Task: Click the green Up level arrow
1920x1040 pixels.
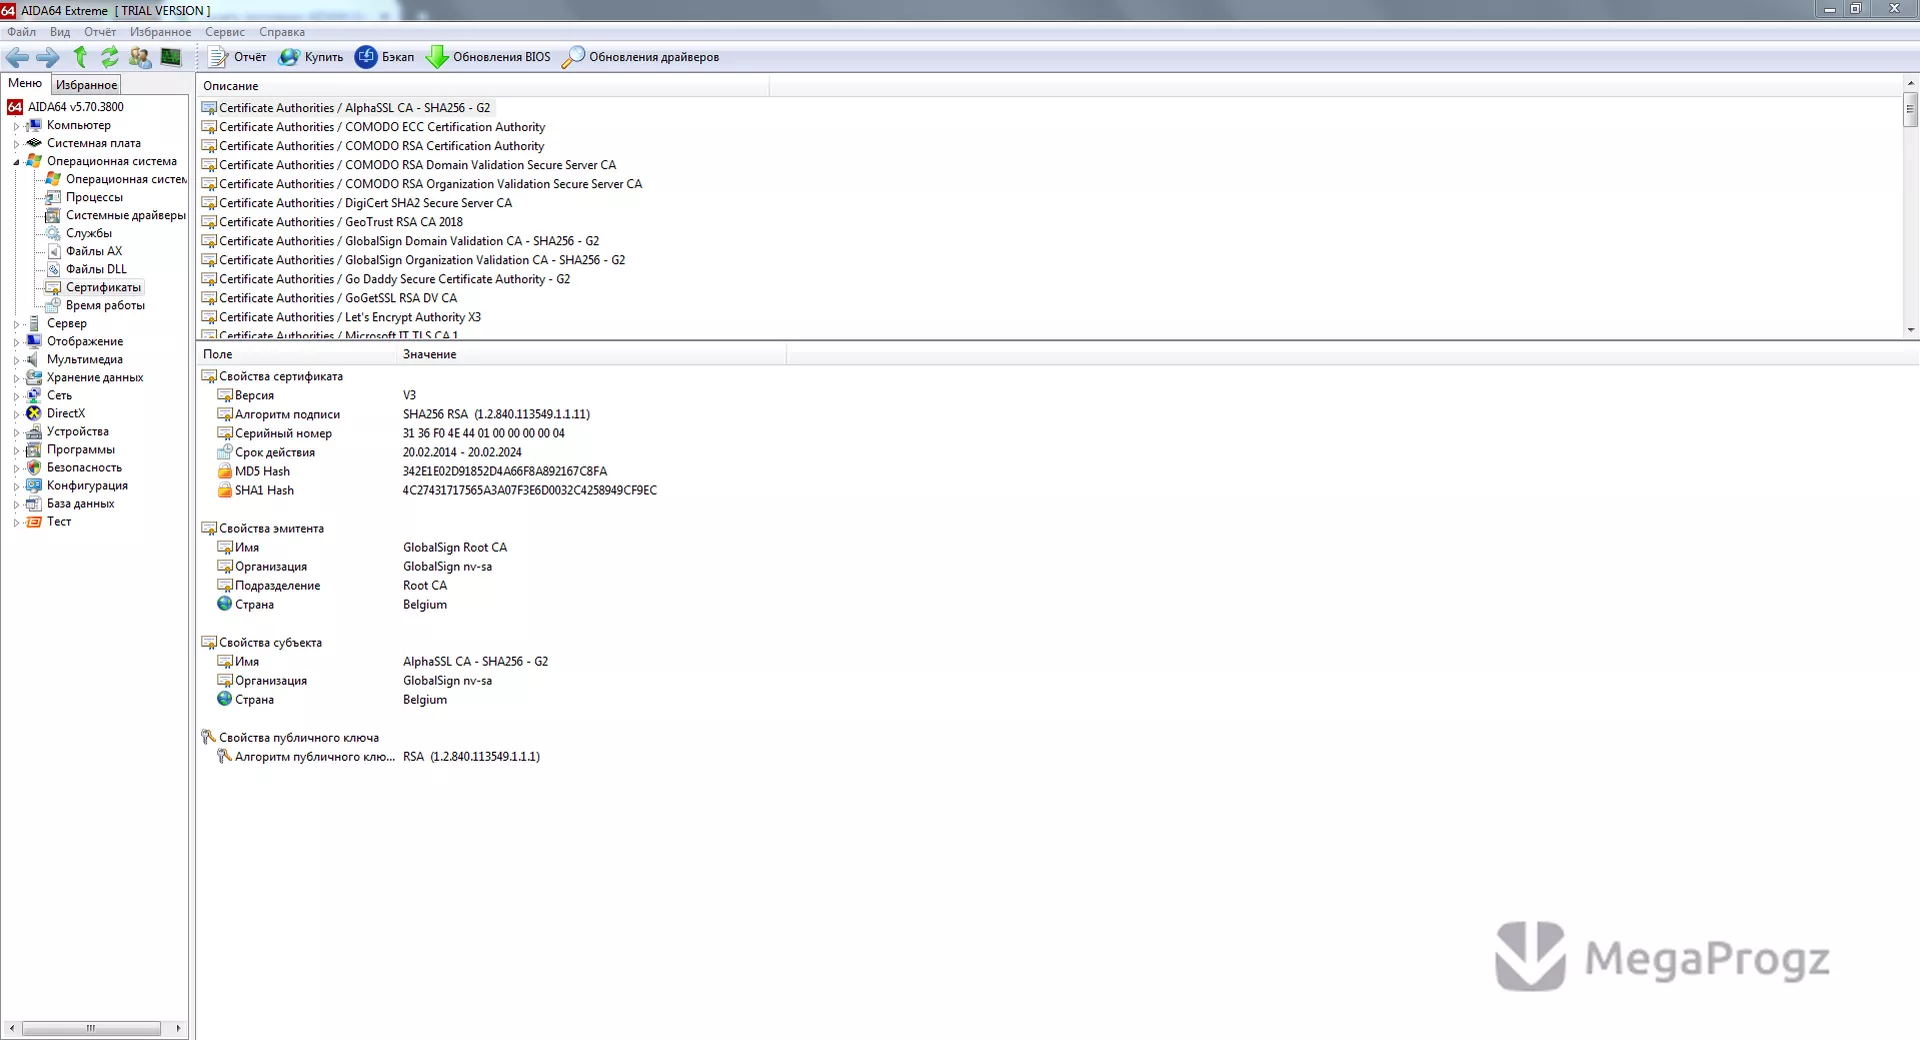Action: click(x=80, y=57)
